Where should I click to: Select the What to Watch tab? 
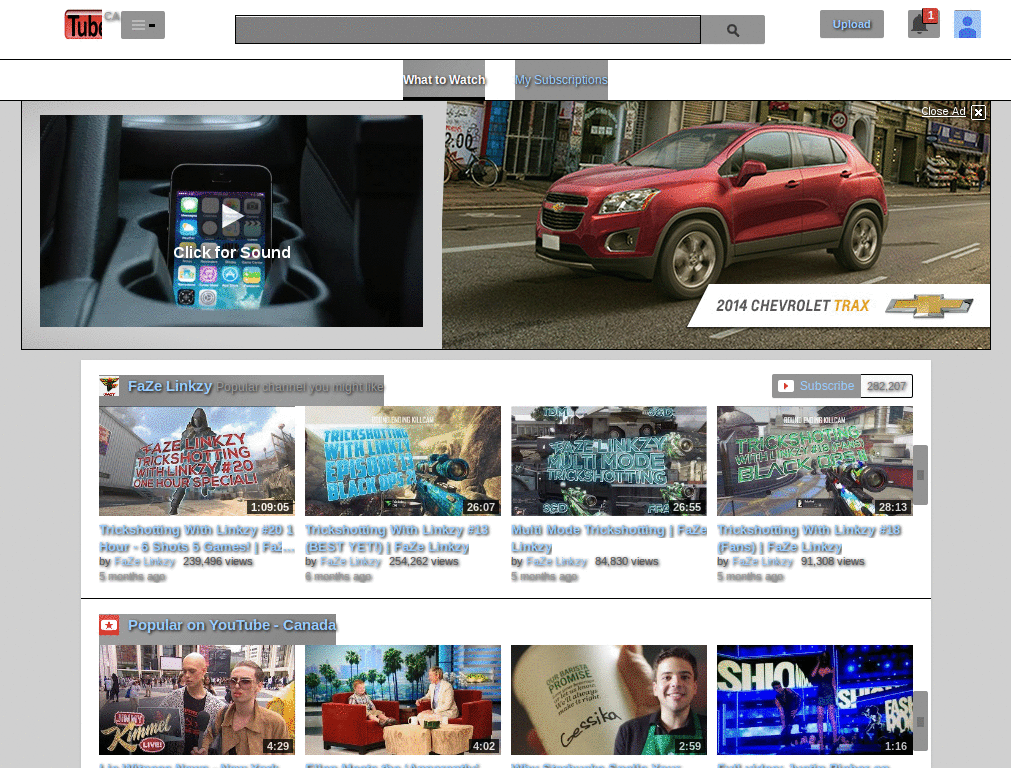(444, 80)
